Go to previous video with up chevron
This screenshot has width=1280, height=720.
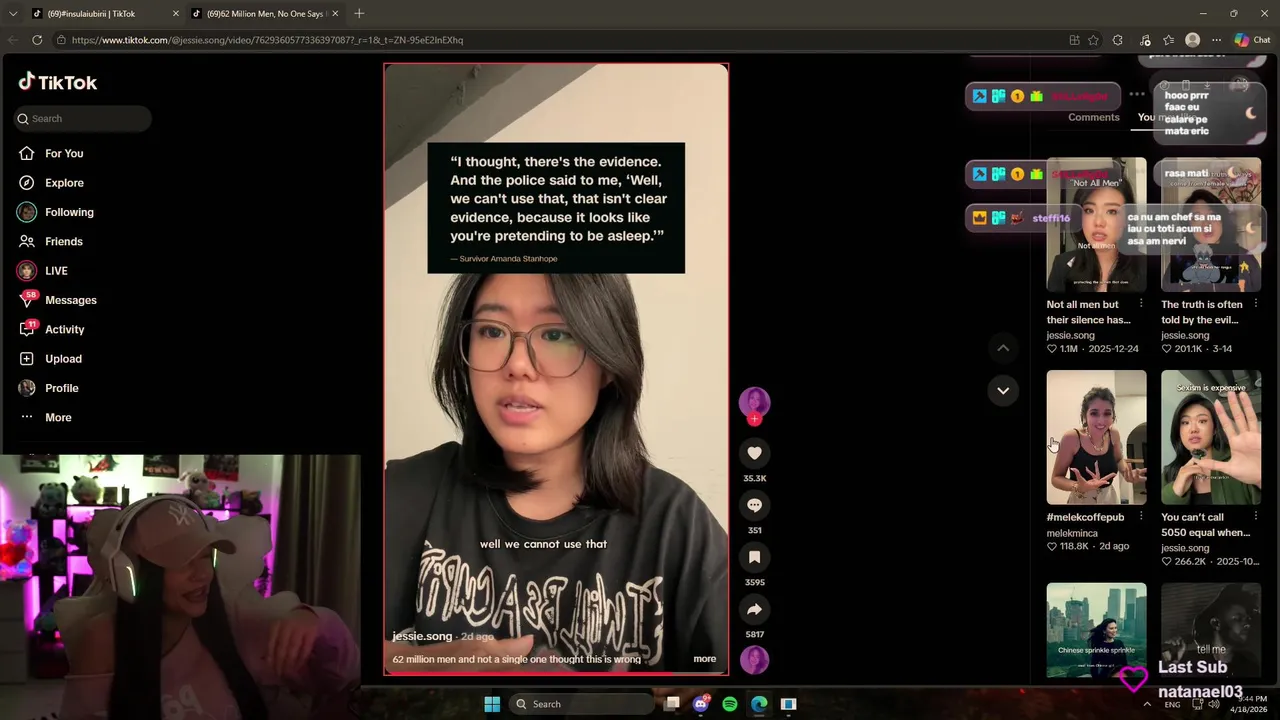click(1003, 348)
